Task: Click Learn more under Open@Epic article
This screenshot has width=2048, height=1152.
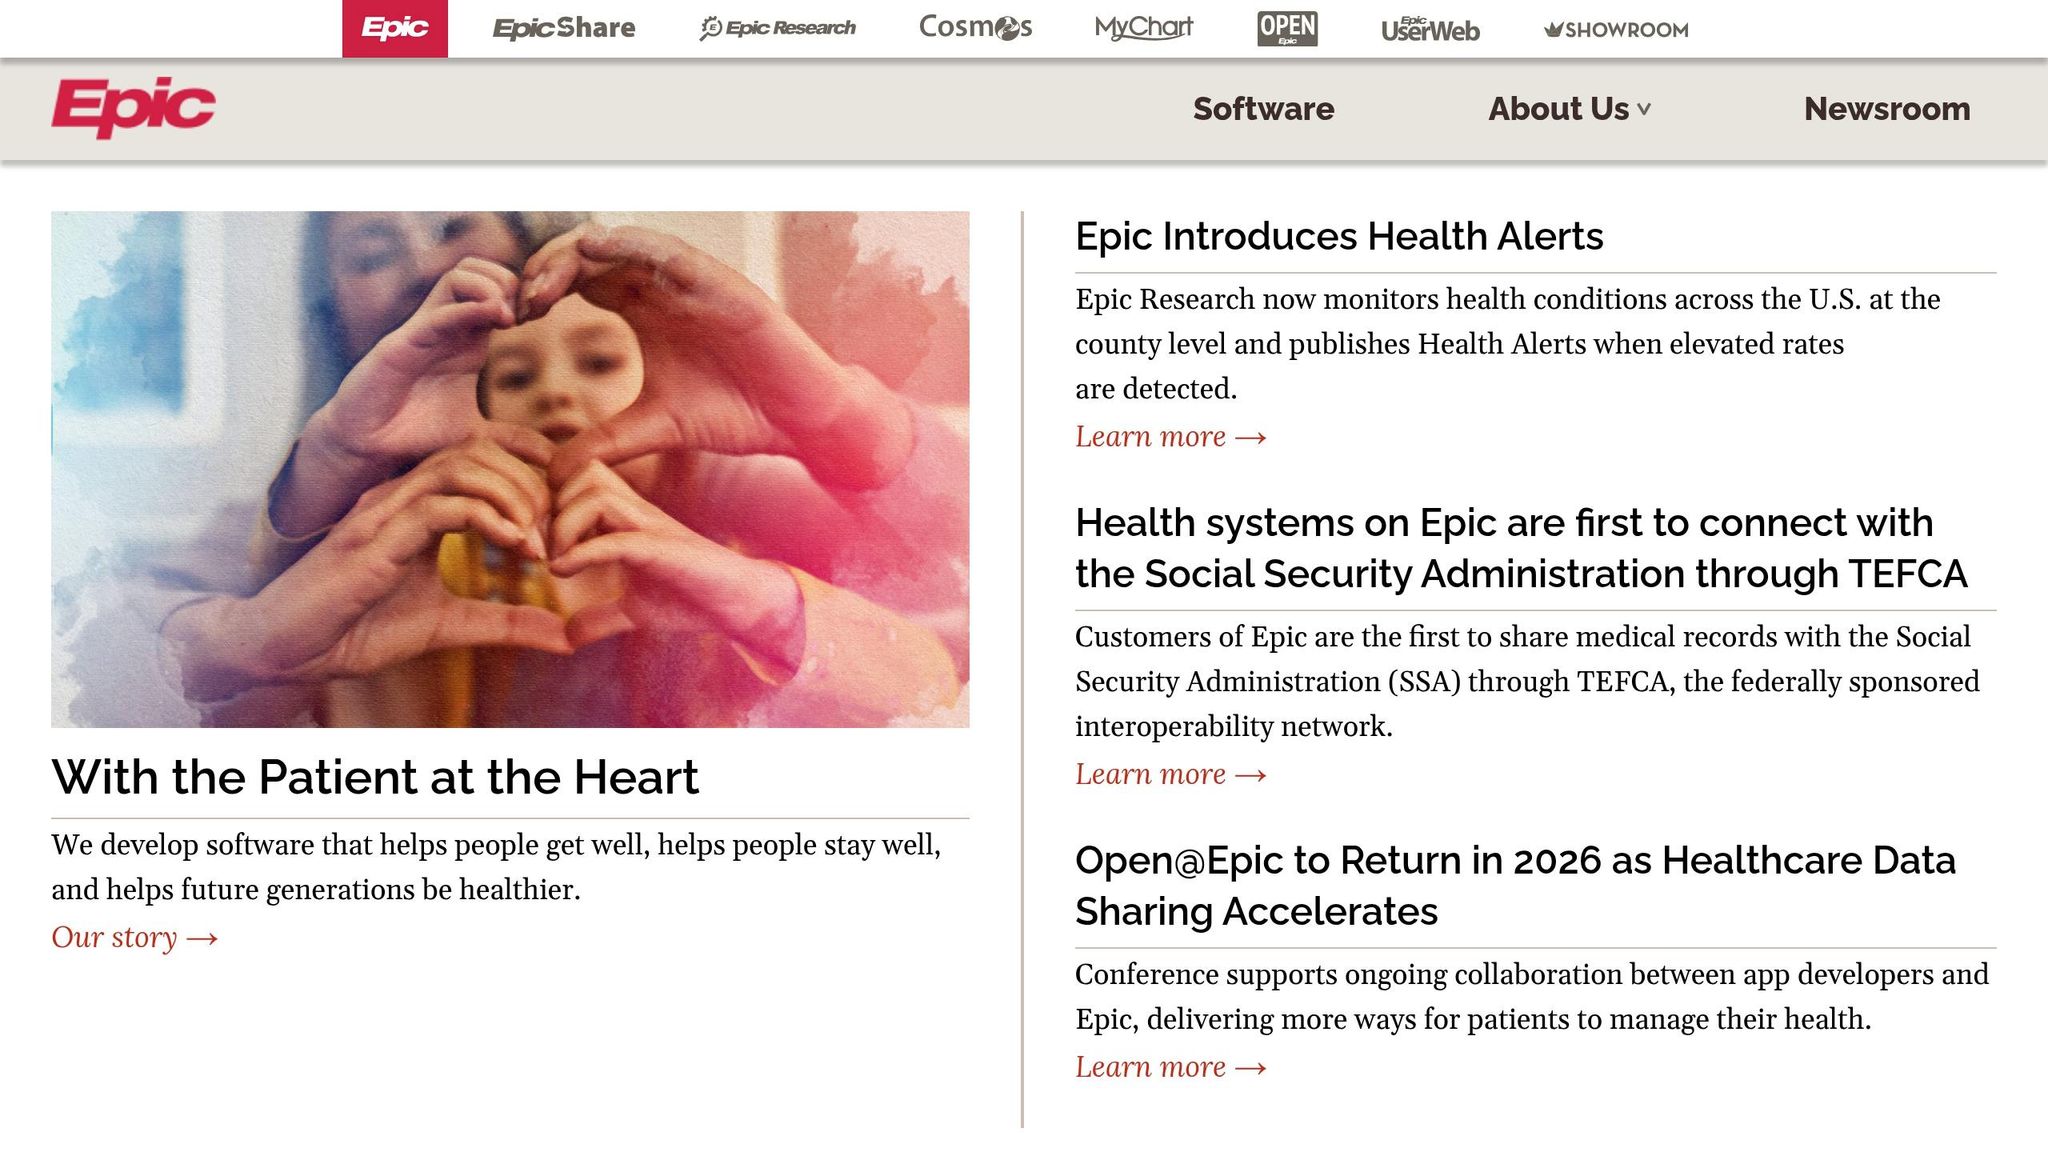Action: coord(1171,1067)
